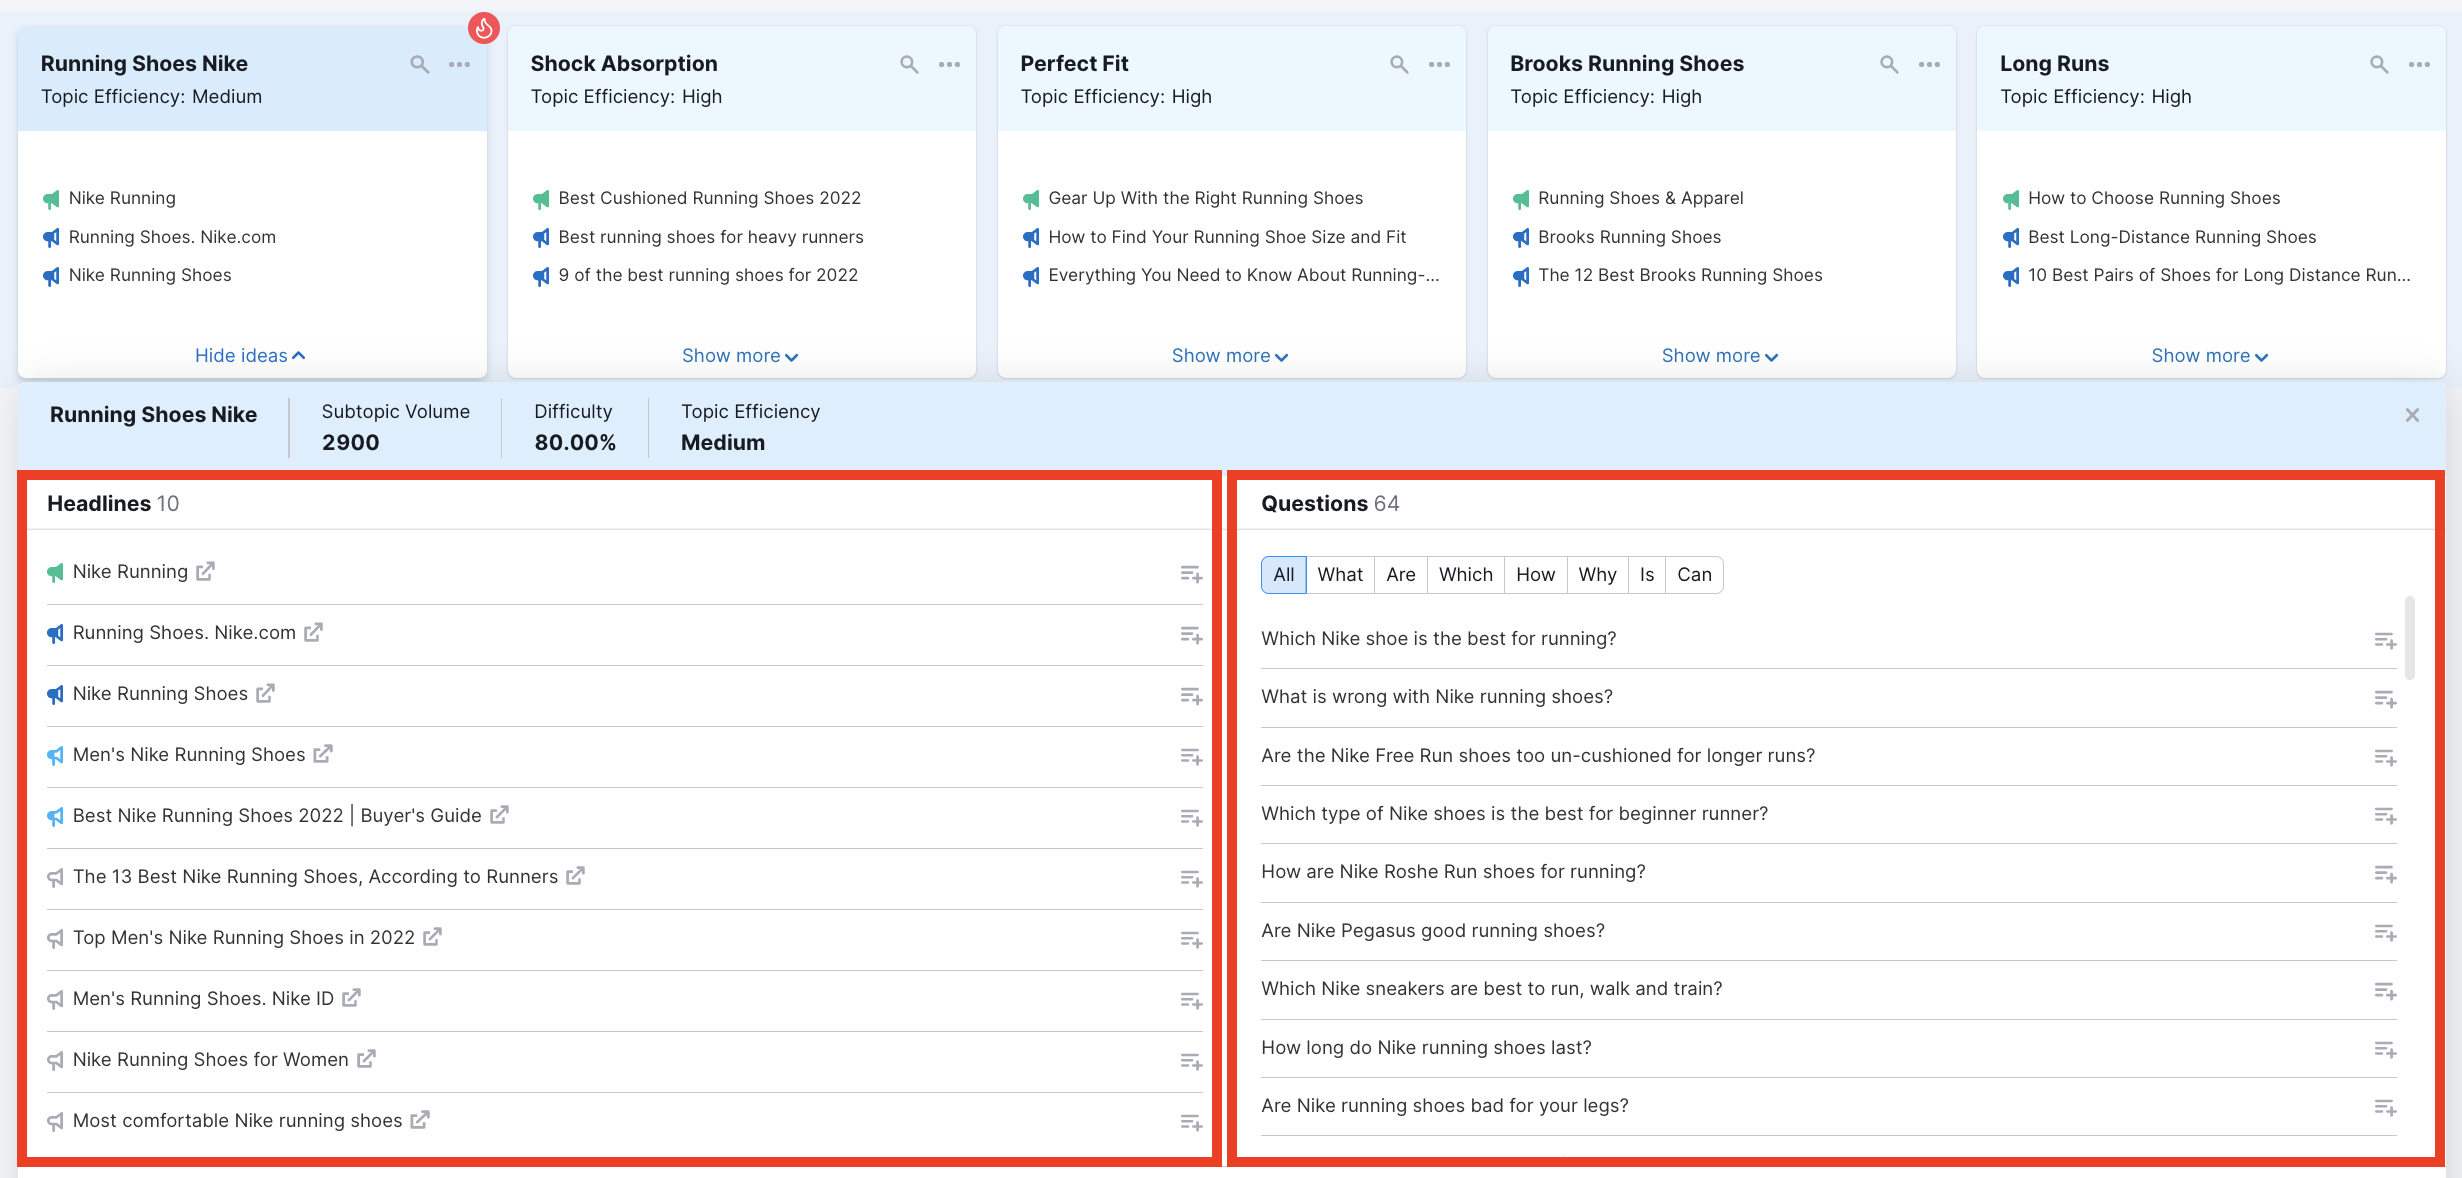
Task: Click the search icon on the Shock Absorption card
Action: 909,63
